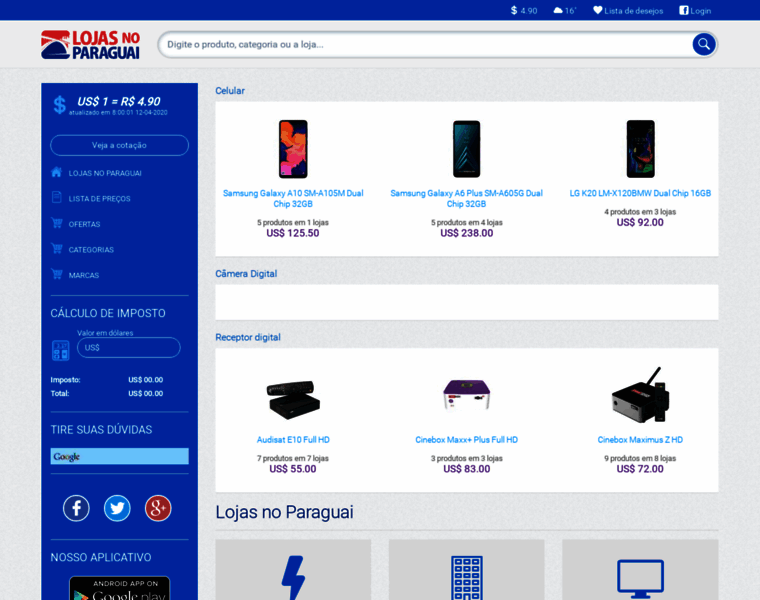Open the Facebook social icon
The width and height of the screenshot is (760, 600).
(x=76, y=508)
